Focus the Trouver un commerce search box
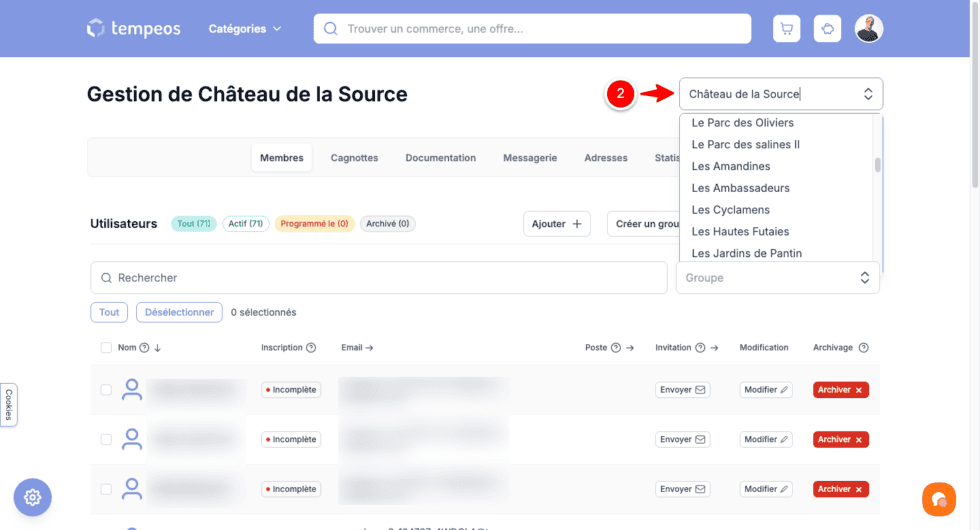The image size is (980, 530). pos(532,29)
